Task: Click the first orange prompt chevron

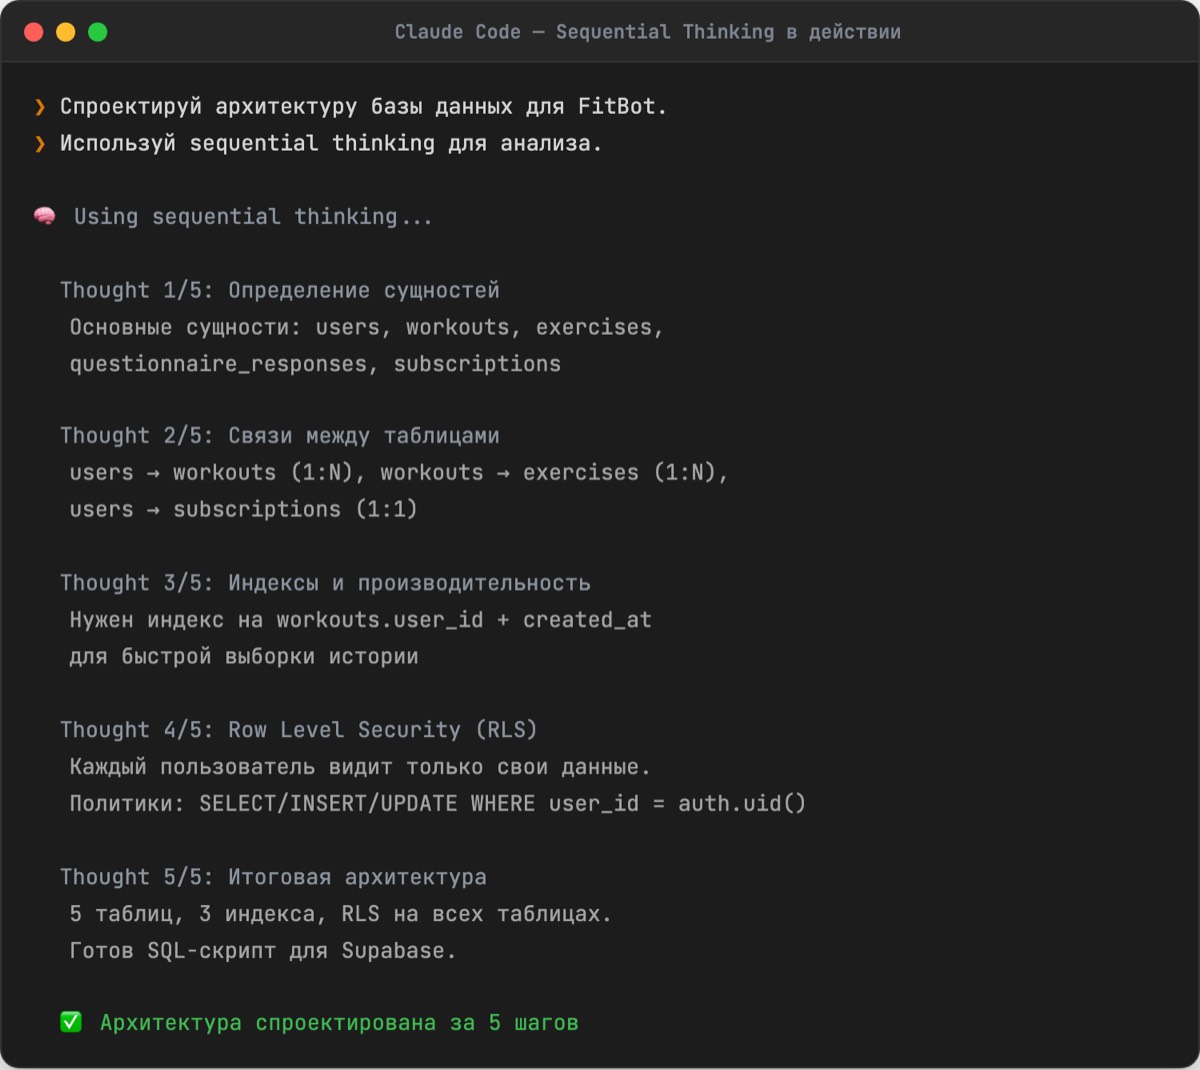Action: pyautogui.click(x=40, y=107)
